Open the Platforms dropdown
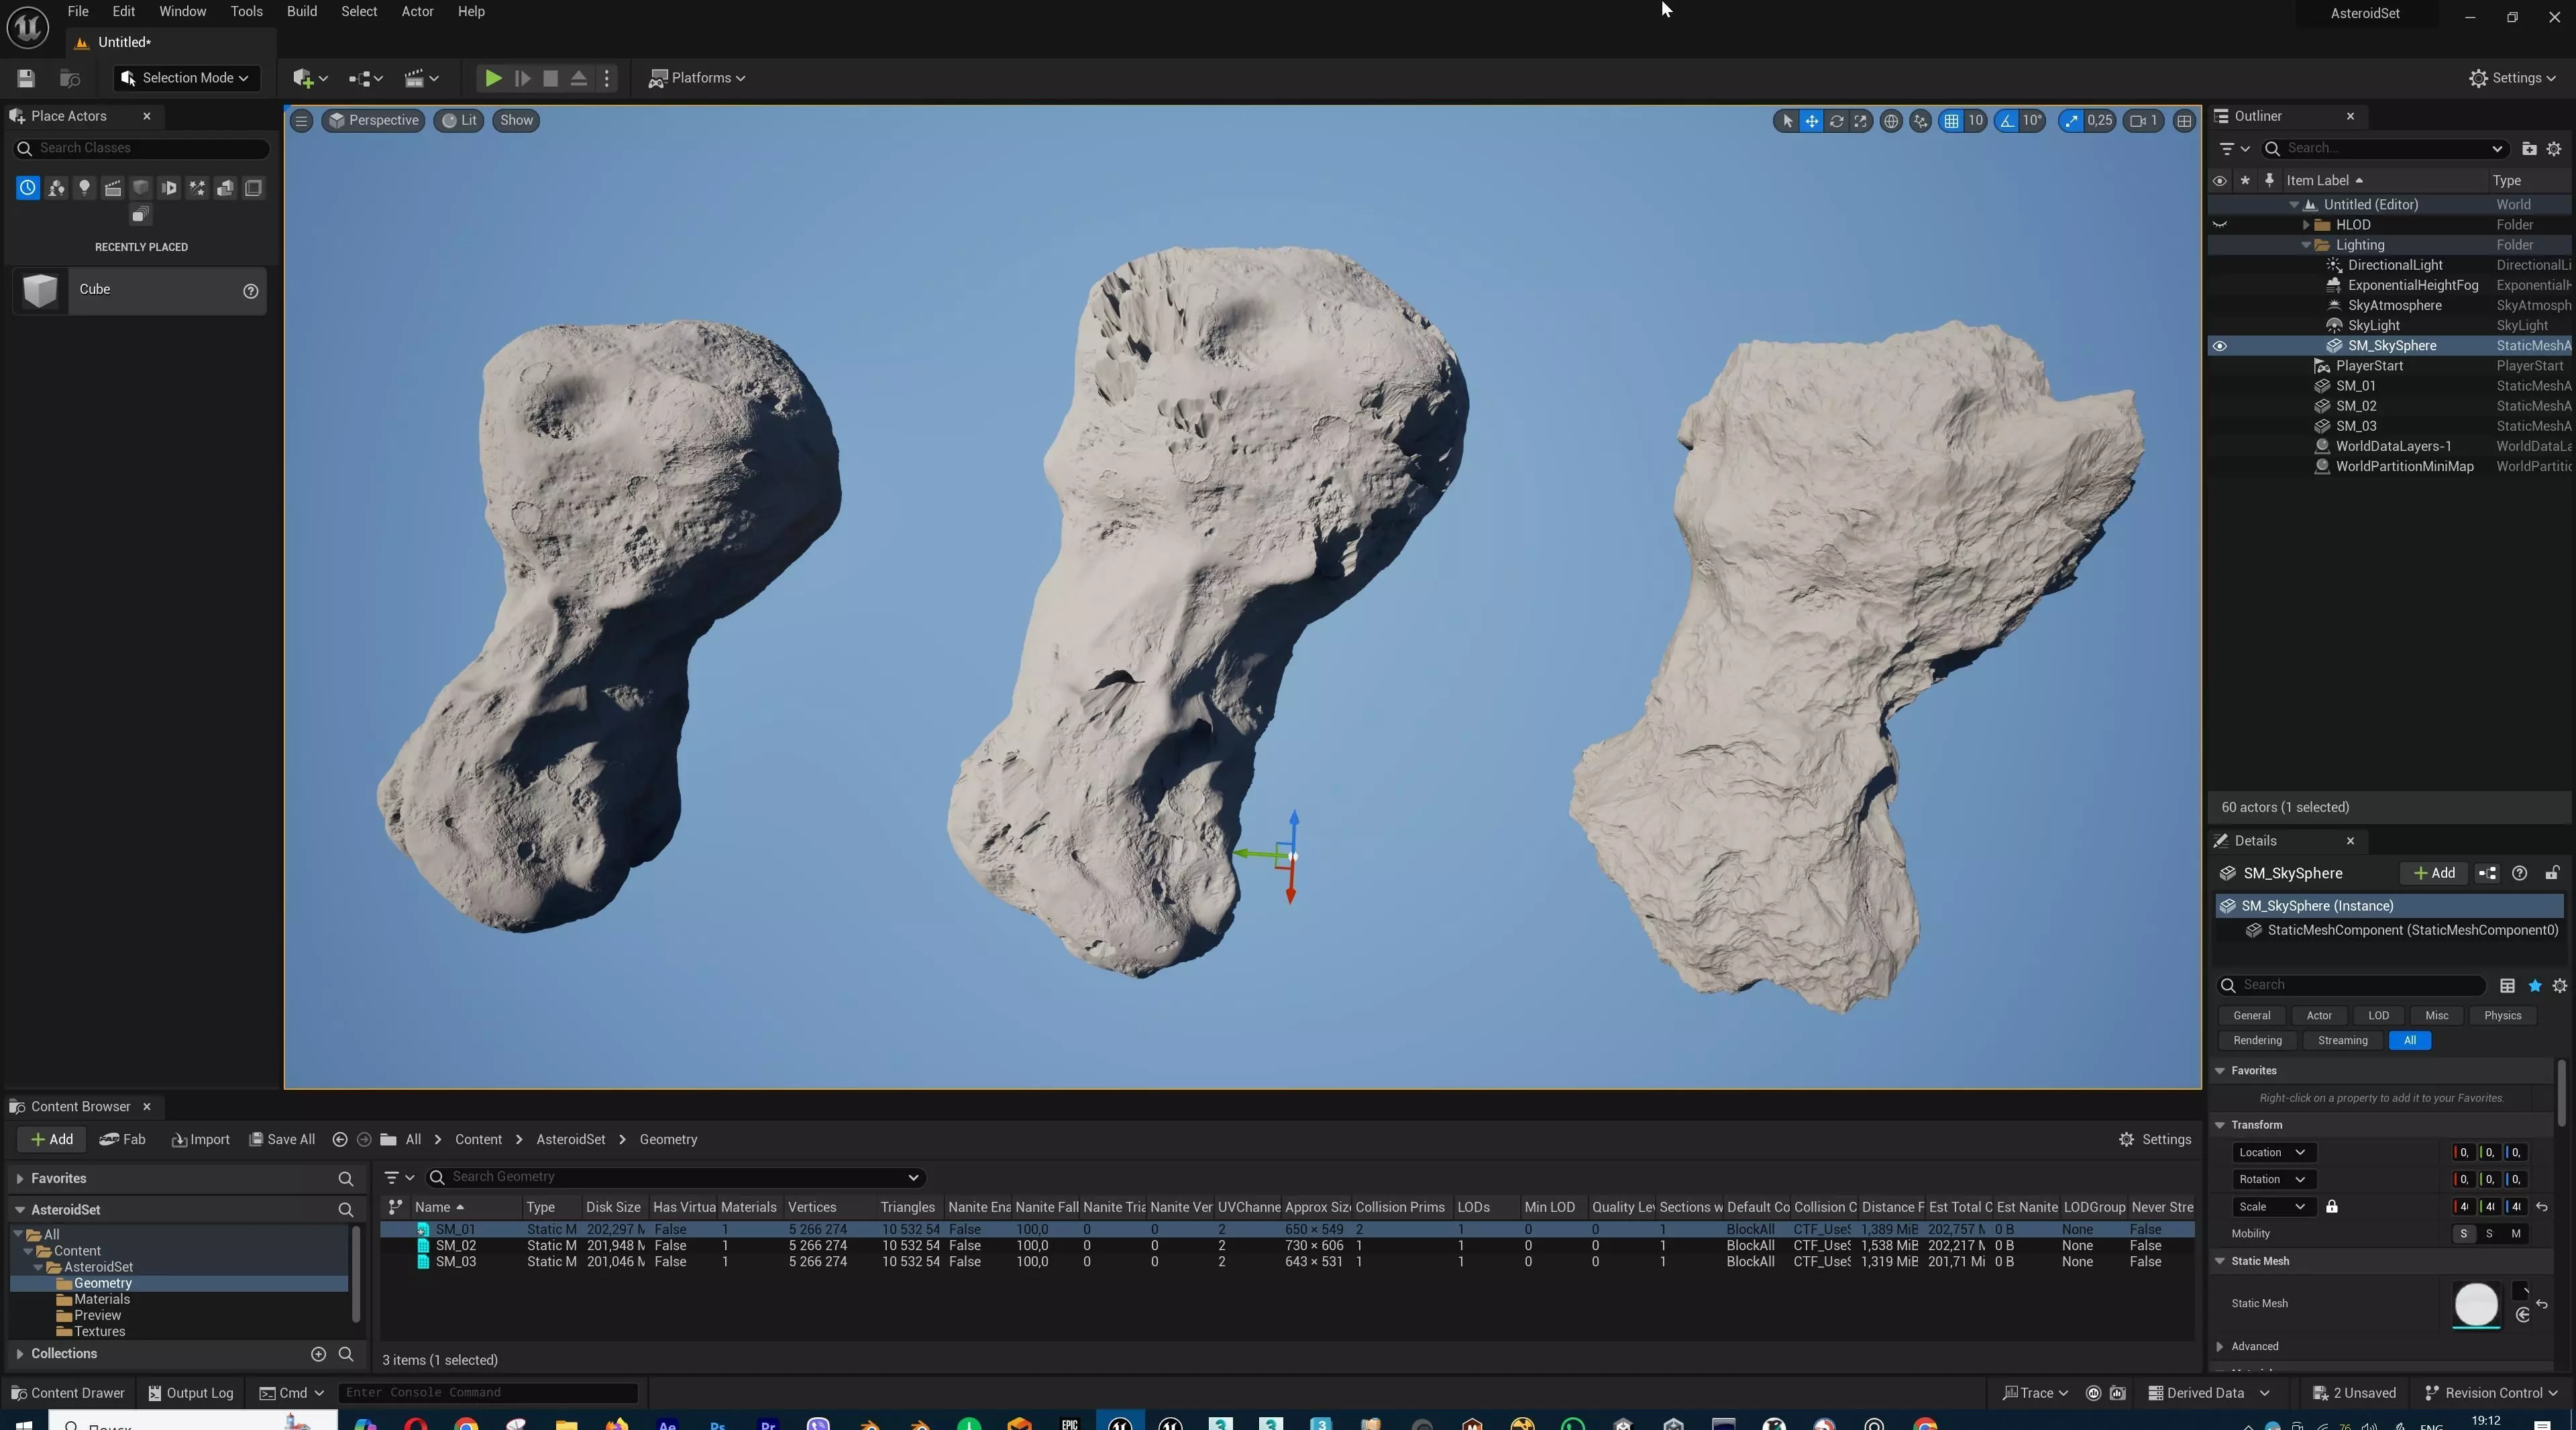 coord(697,78)
